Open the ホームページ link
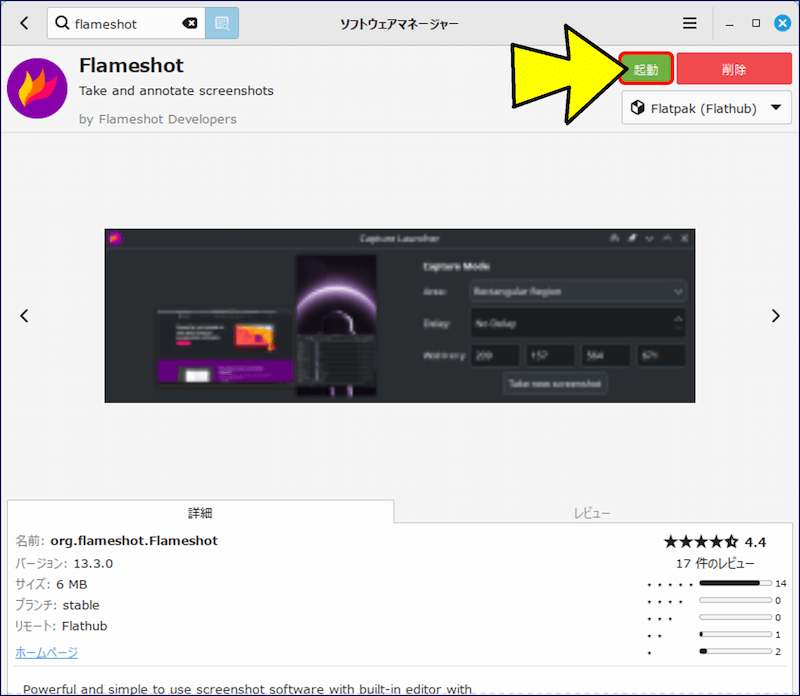 (46, 652)
